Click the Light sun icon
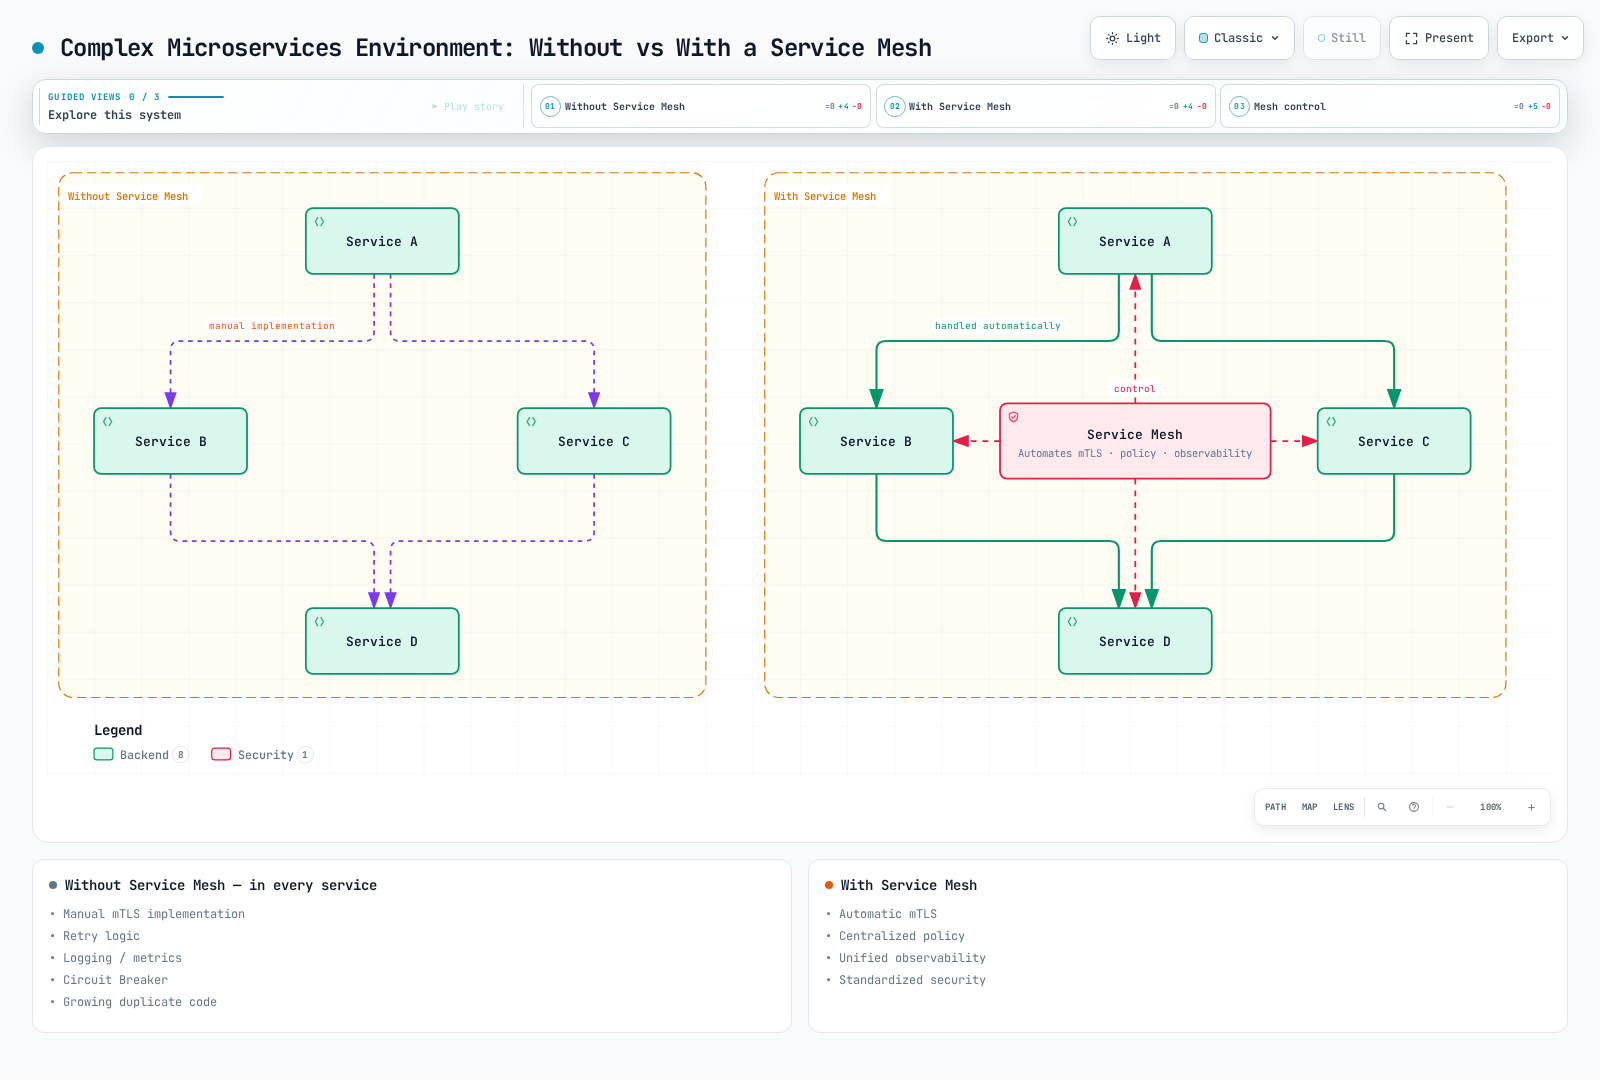 (1112, 38)
